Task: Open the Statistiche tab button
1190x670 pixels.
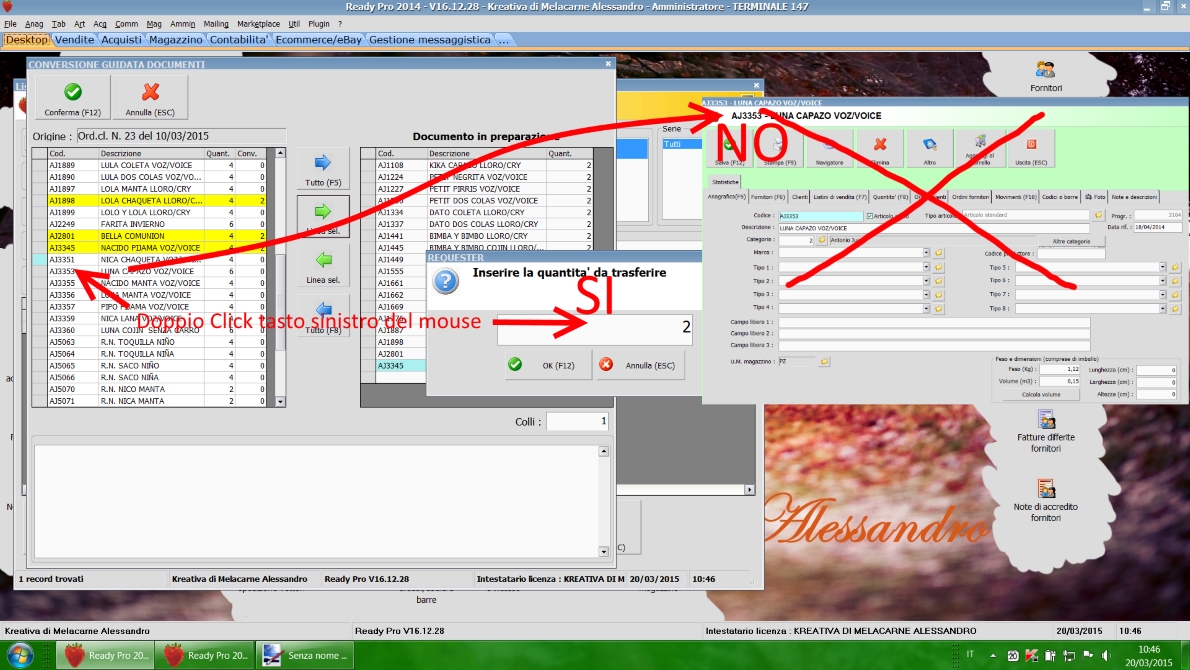Action: pos(725,182)
